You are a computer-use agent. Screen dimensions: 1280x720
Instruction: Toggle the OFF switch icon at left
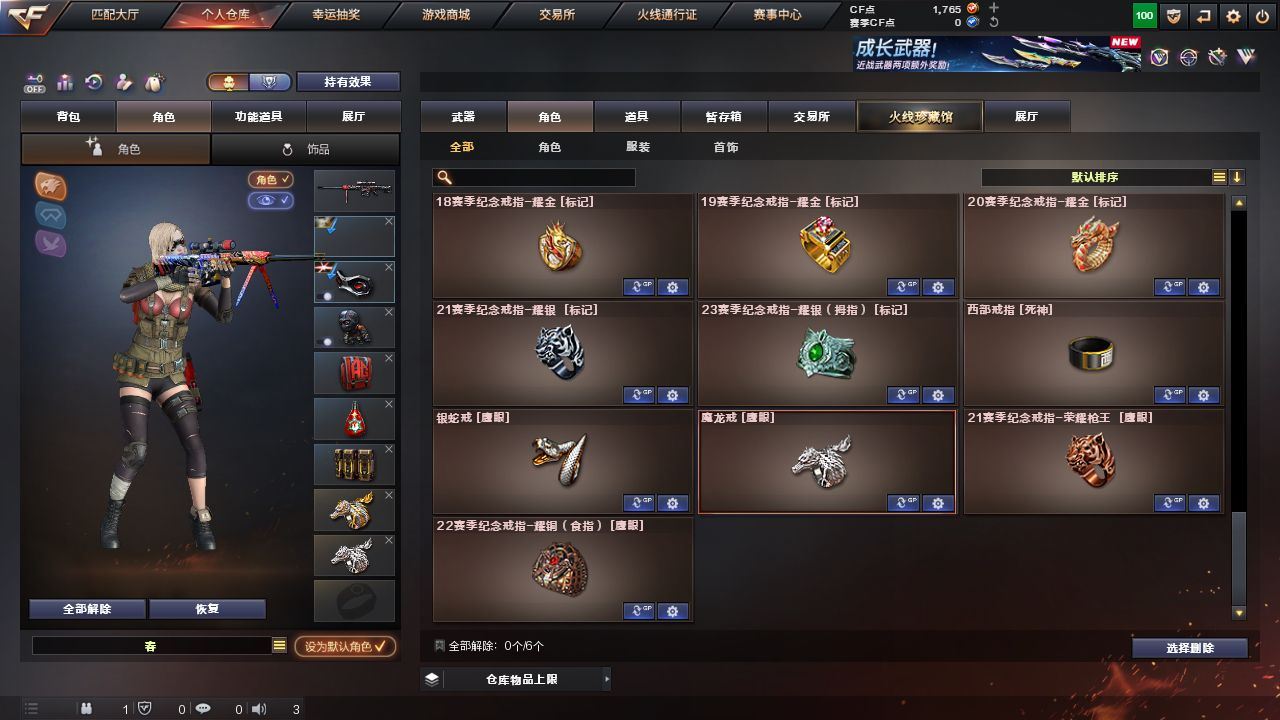(35, 83)
